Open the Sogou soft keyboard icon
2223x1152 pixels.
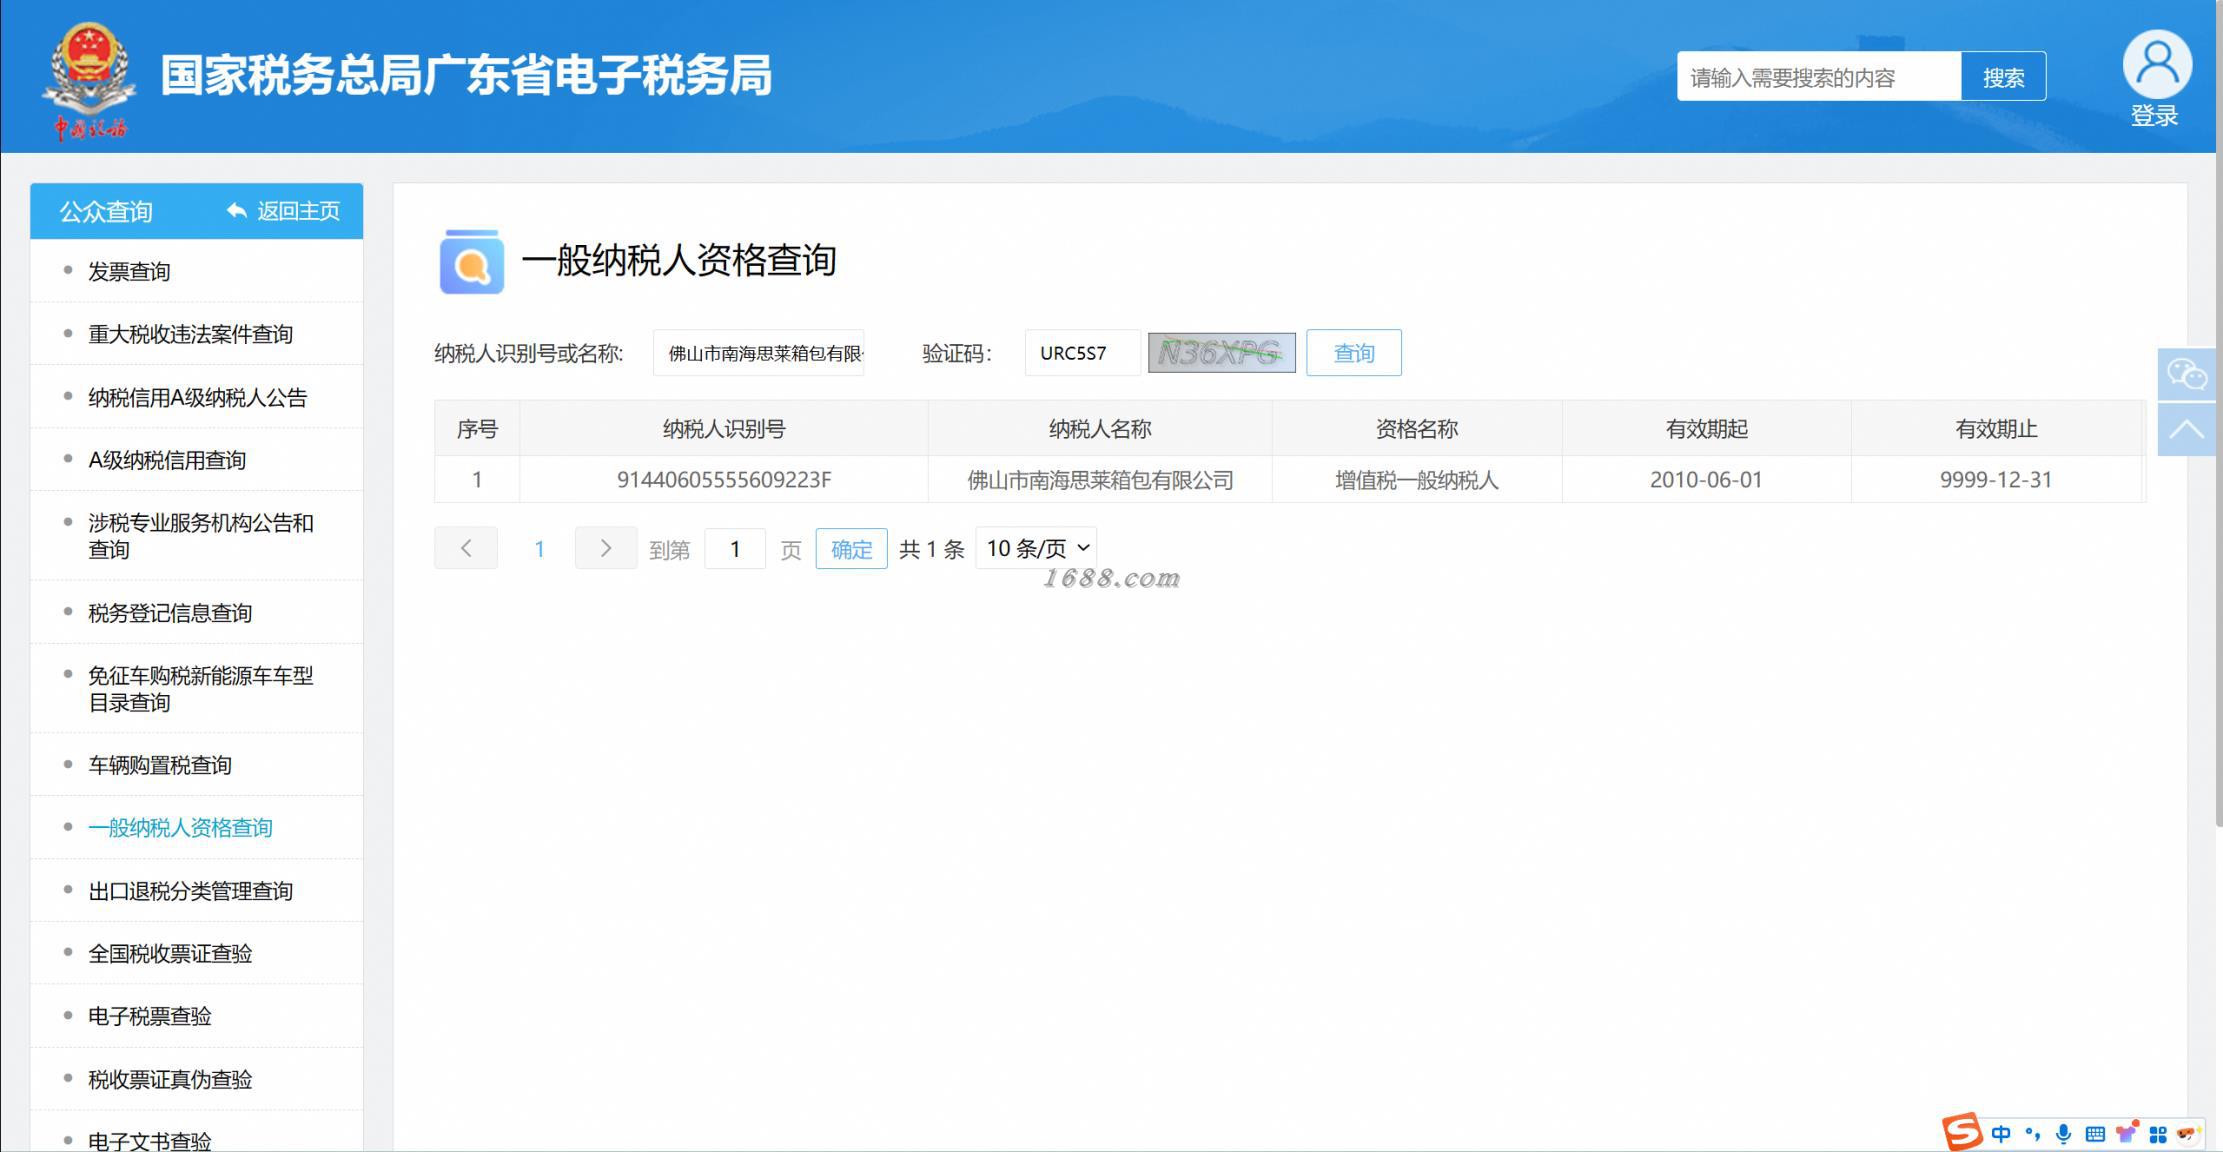coord(2095,1134)
